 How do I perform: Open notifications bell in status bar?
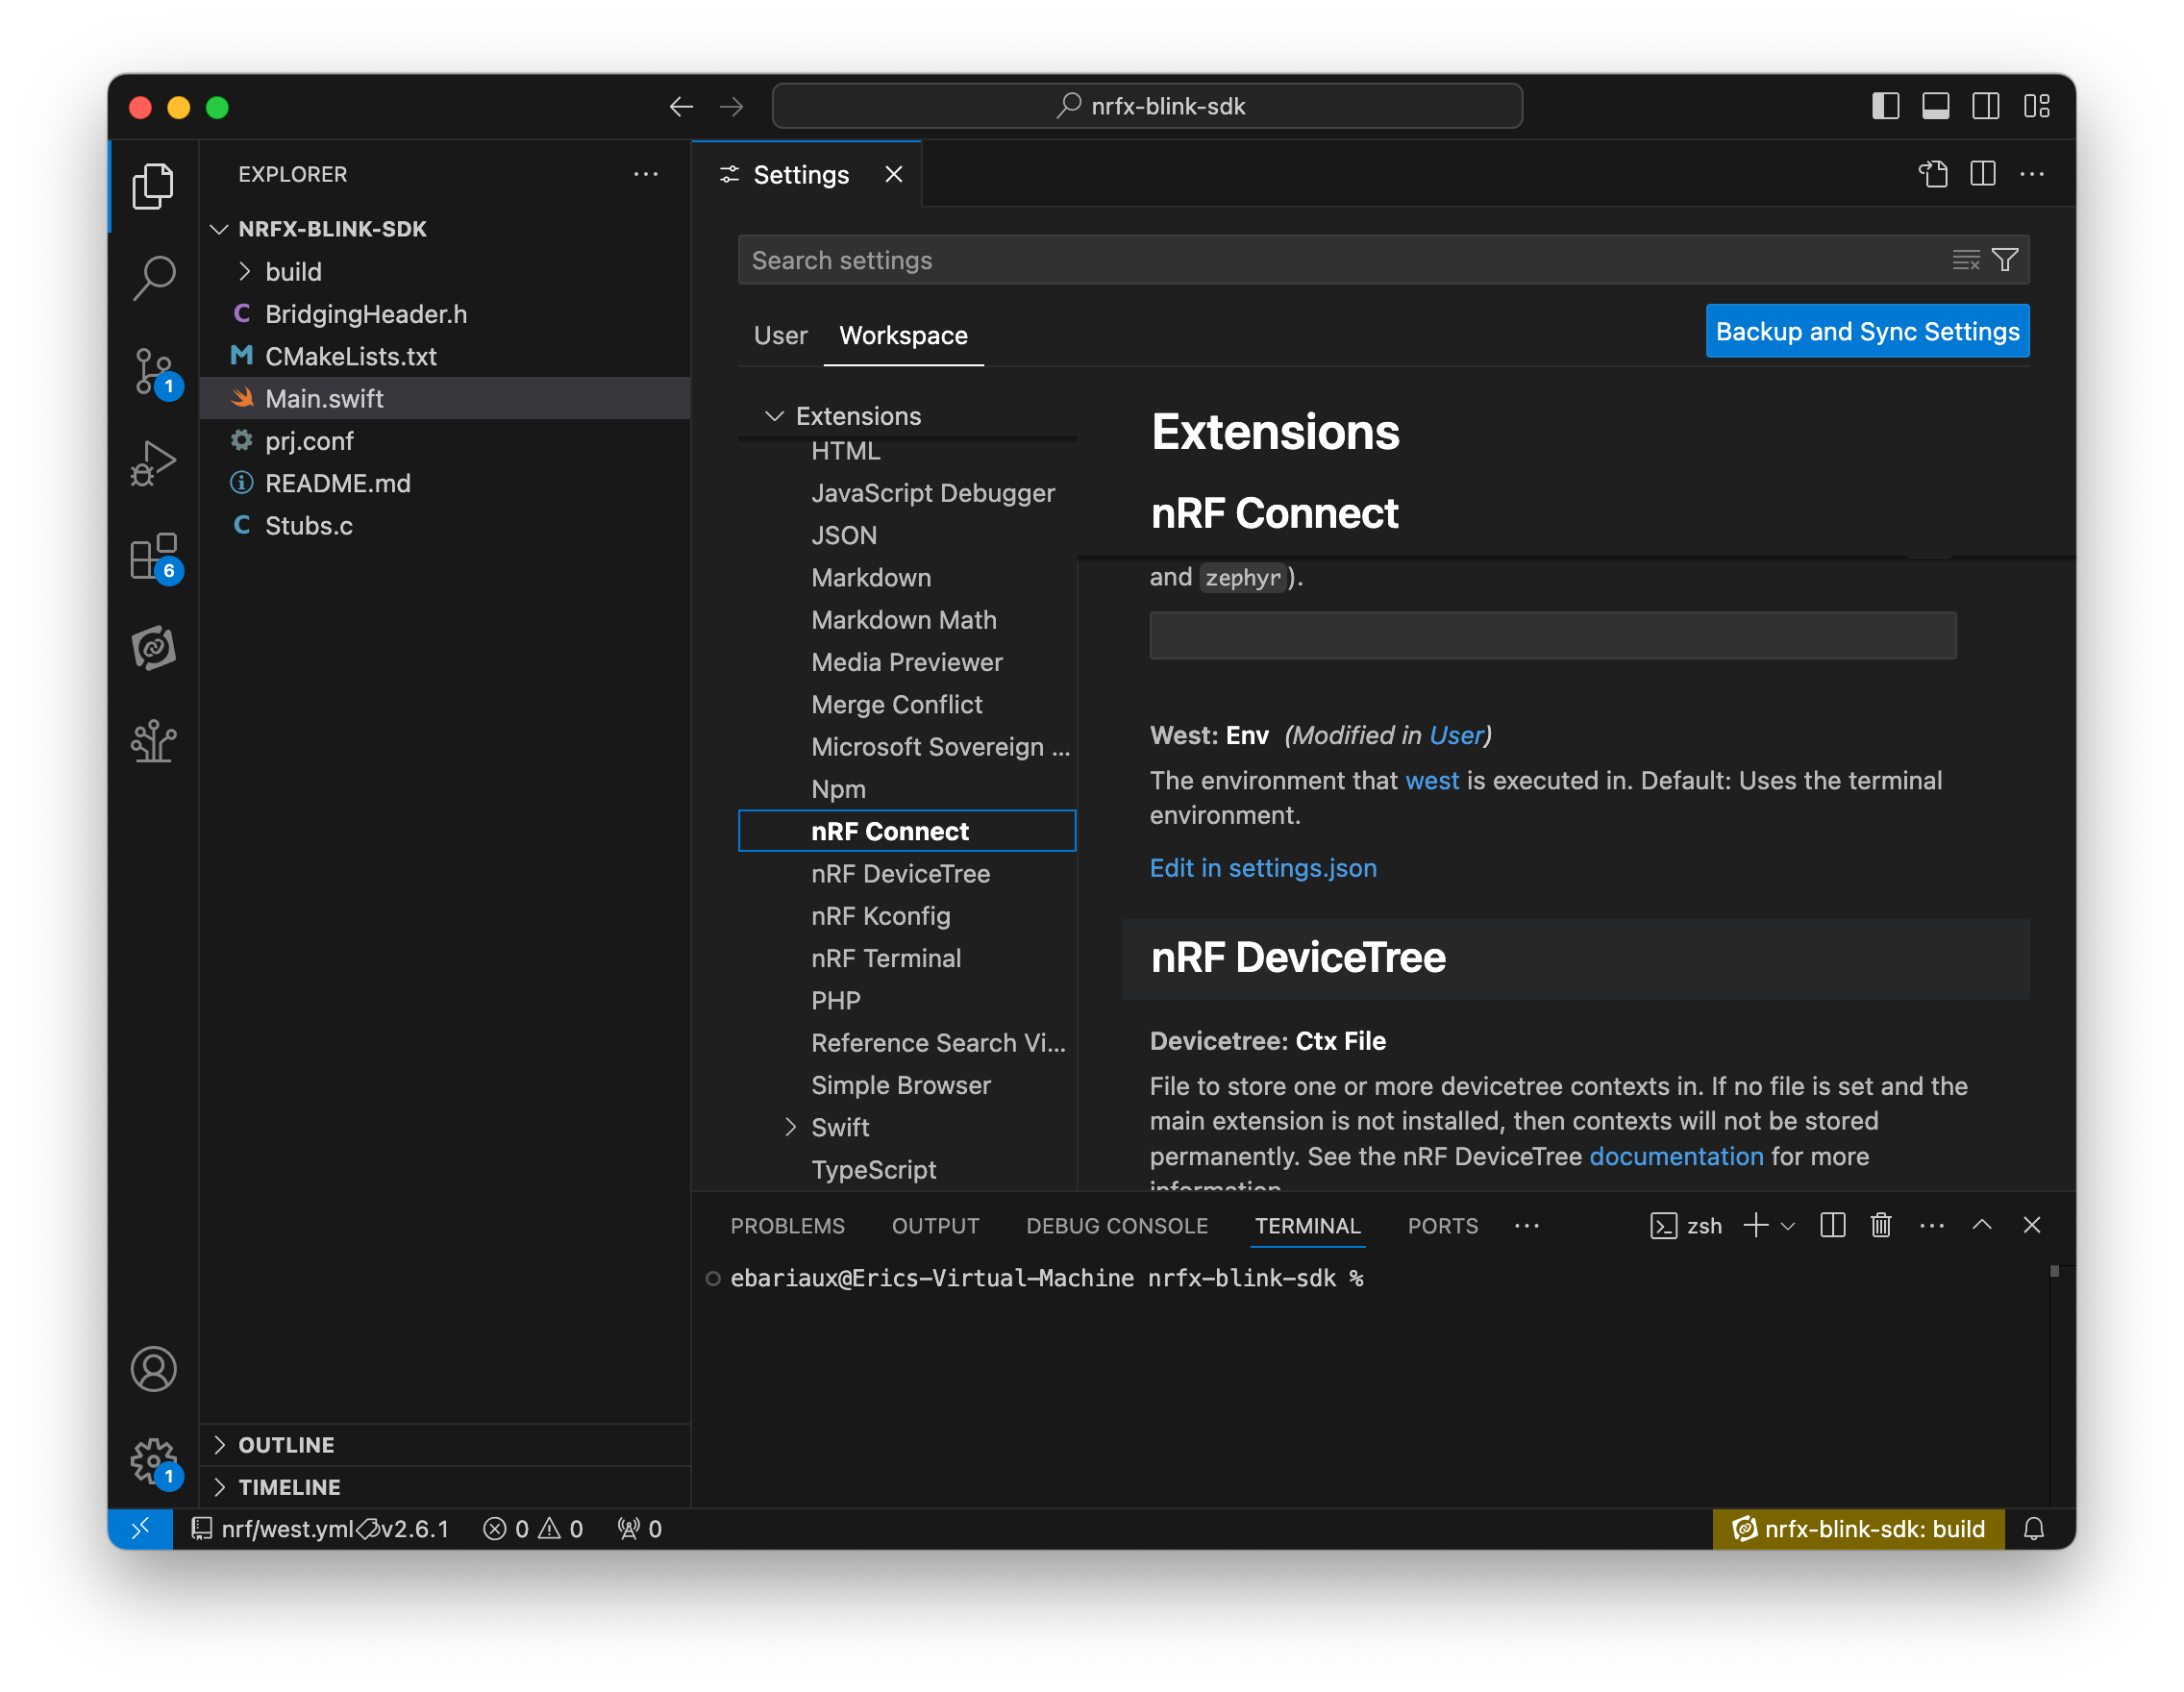(2033, 1529)
